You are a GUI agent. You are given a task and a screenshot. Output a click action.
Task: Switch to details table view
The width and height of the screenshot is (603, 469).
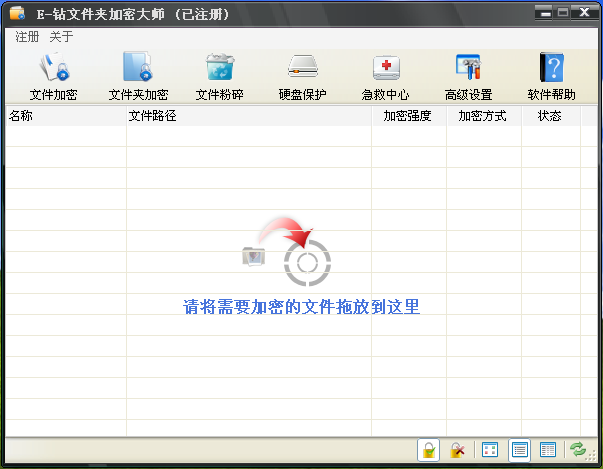coord(548,450)
